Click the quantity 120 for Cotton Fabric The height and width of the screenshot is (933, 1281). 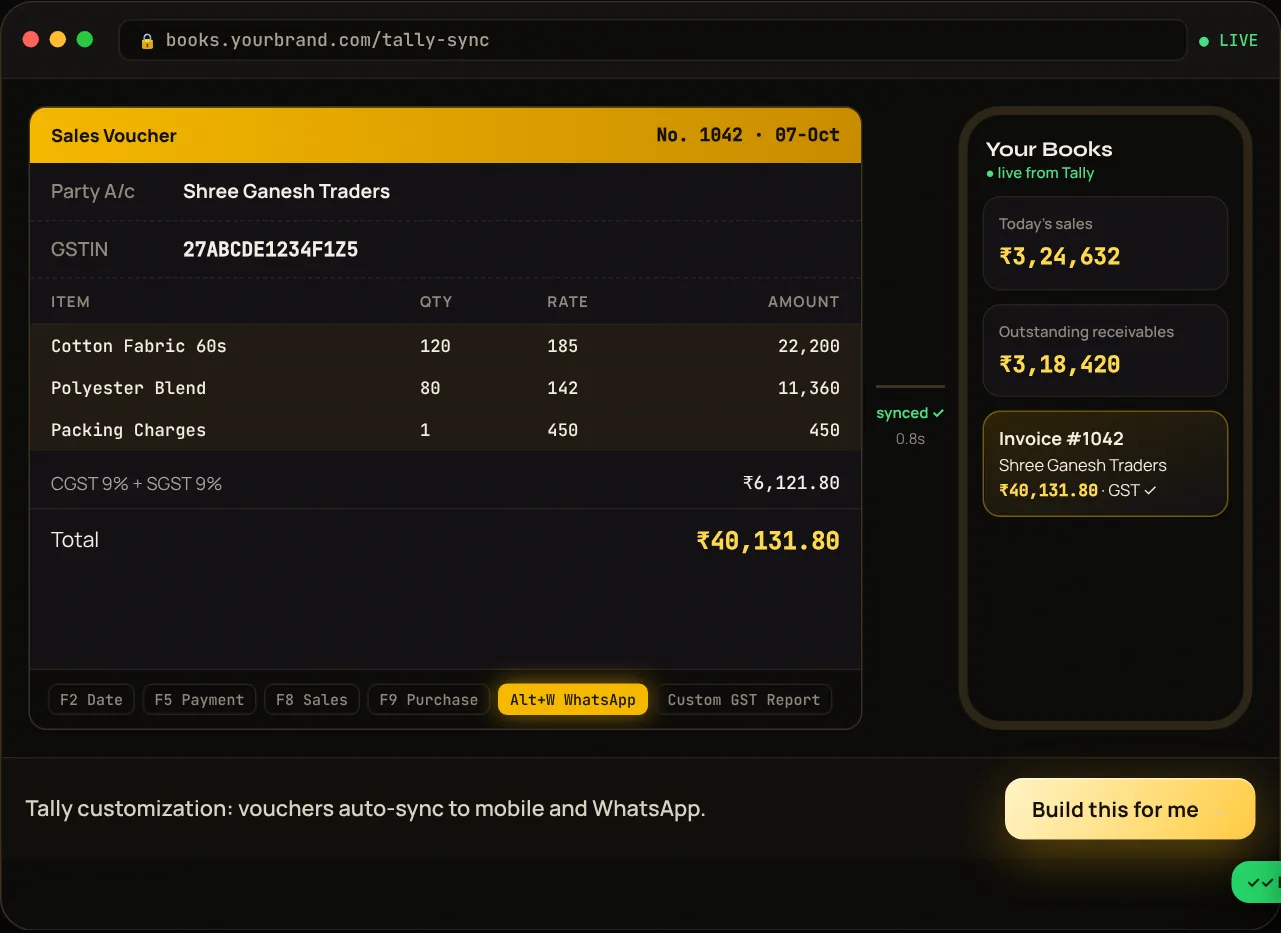pyautogui.click(x=435, y=346)
